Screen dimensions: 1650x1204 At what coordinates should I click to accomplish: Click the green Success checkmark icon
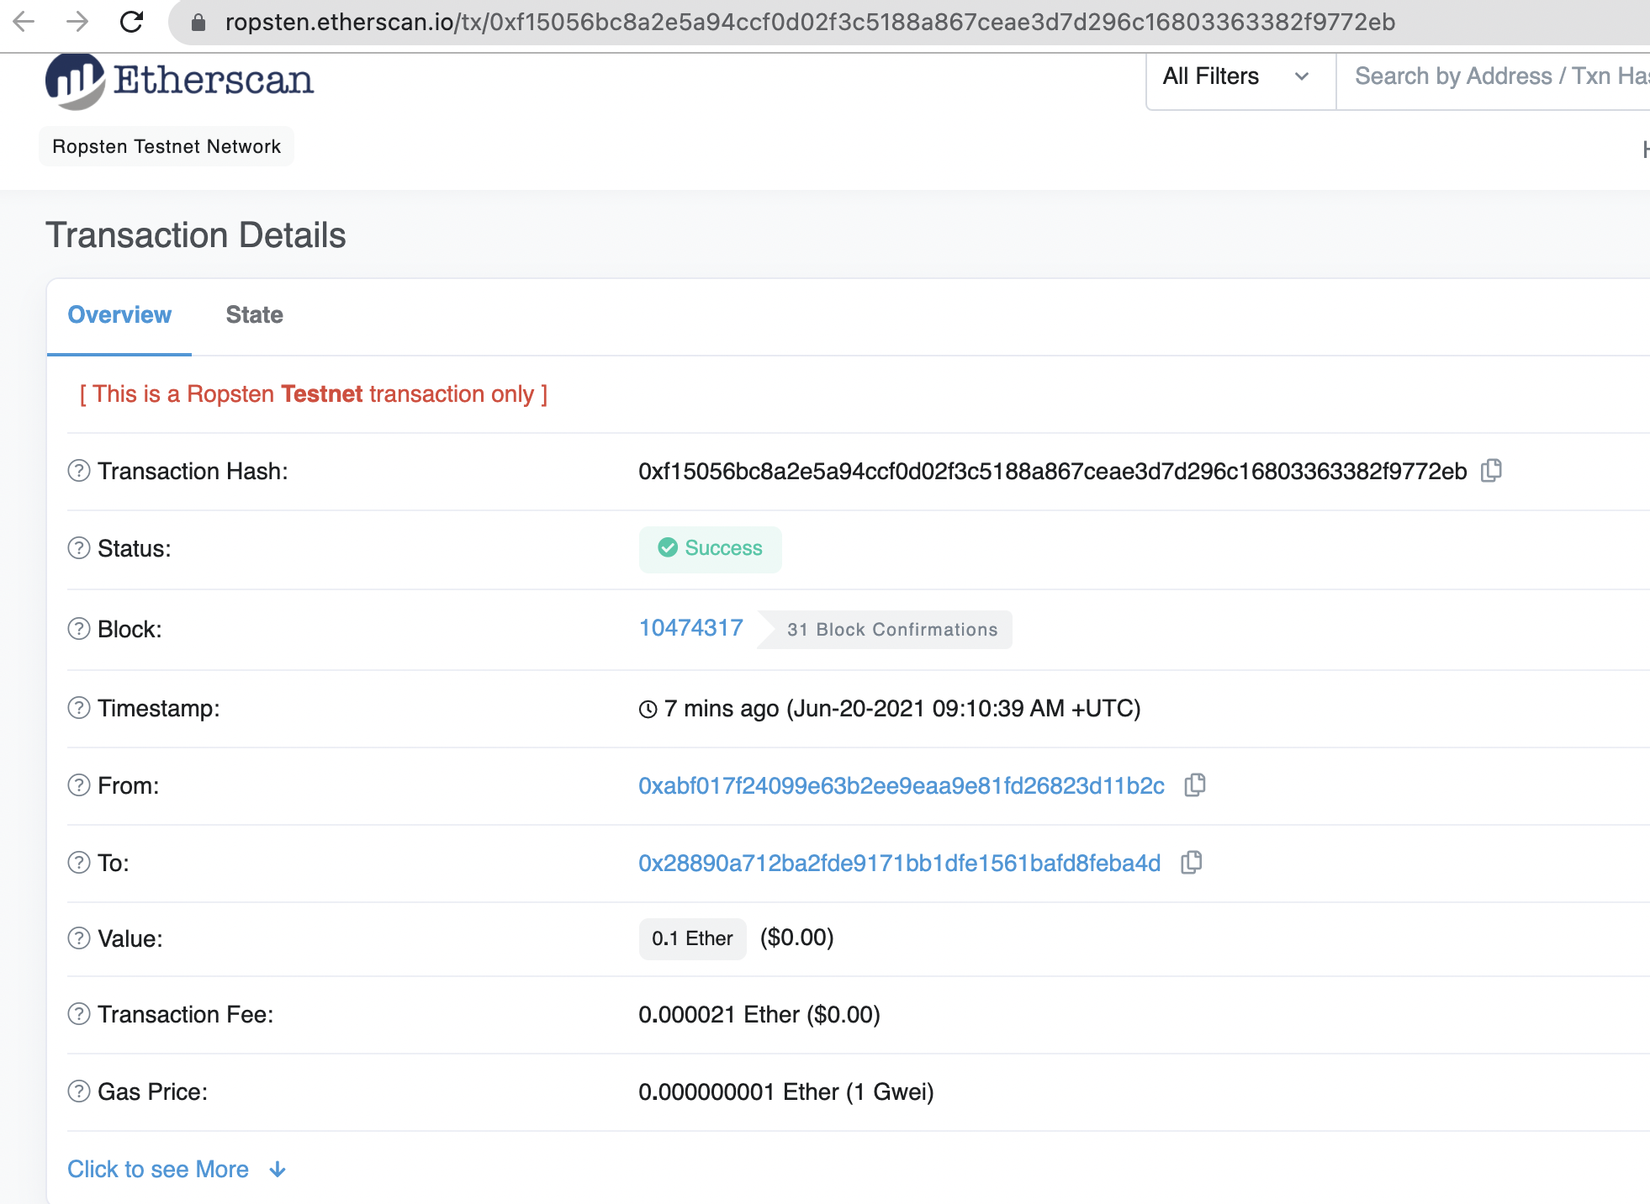pyautogui.click(x=668, y=548)
